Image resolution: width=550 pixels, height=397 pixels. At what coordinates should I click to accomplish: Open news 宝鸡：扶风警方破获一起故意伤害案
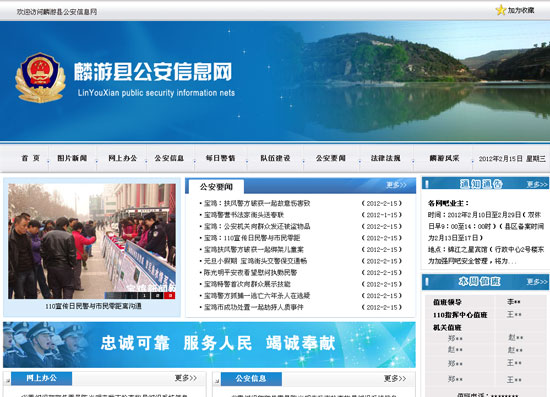(x=257, y=203)
